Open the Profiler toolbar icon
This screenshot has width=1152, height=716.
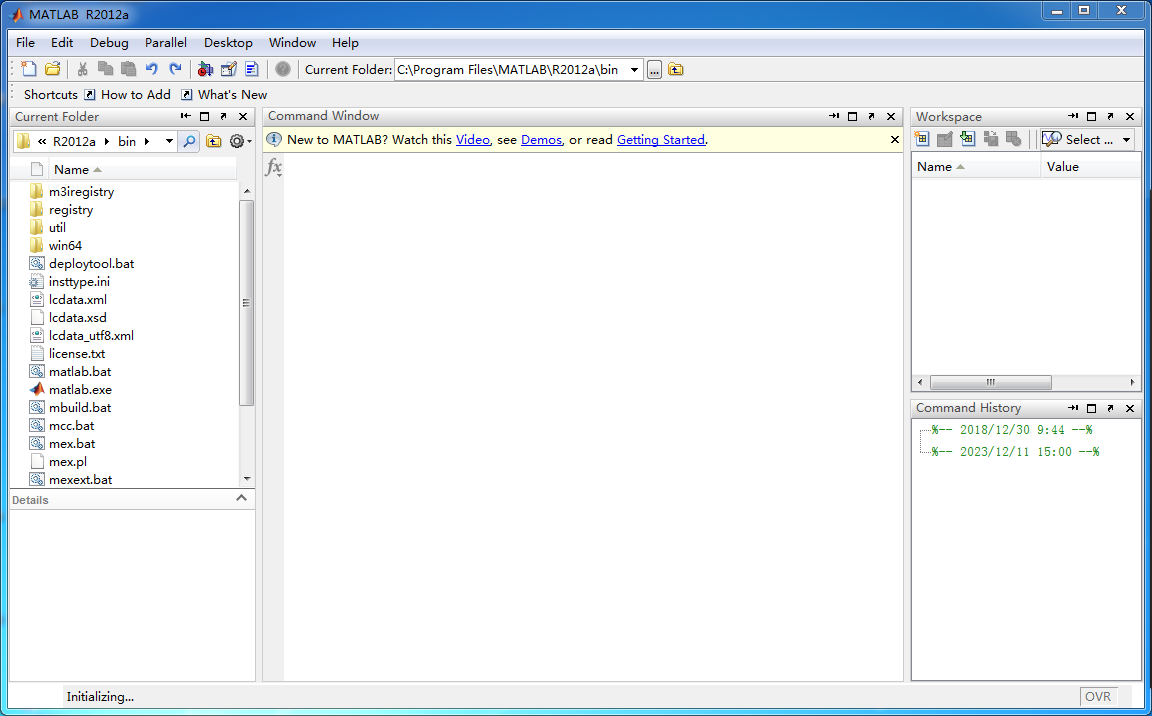[x=252, y=69]
